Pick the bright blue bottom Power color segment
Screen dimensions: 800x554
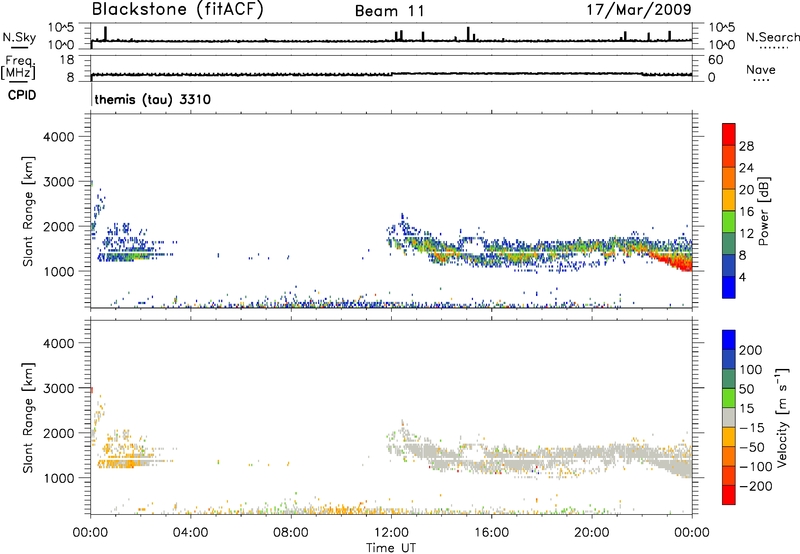tap(729, 287)
